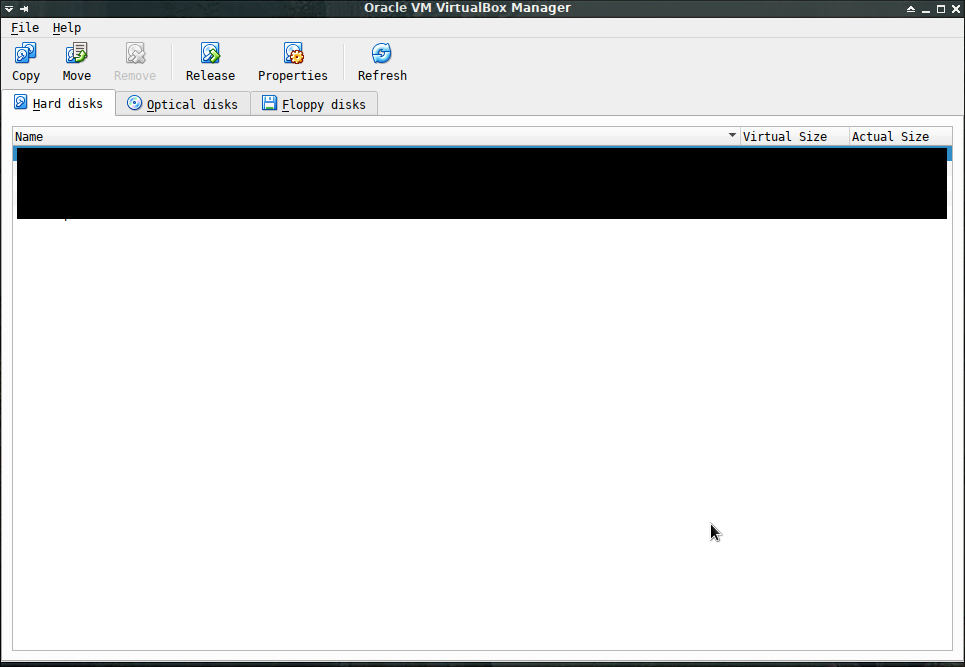This screenshot has width=965, height=667.
Task: Open the window menu arrow in title bar
Action: click(9, 9)
